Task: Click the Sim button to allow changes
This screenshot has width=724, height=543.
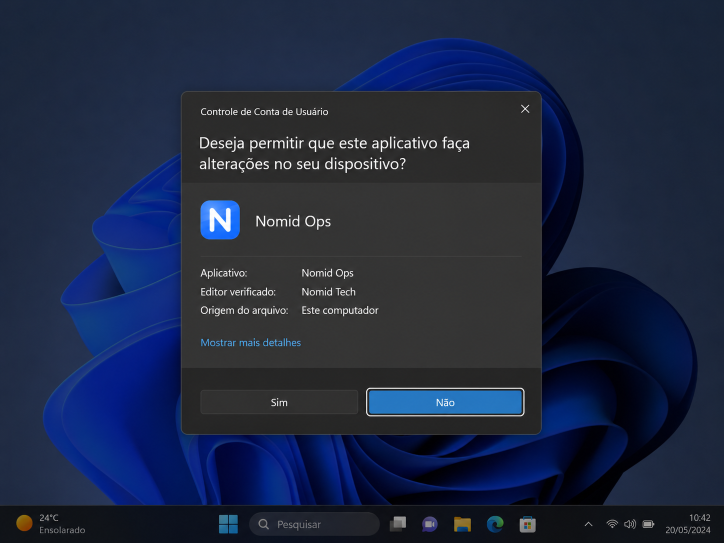Action: pyautogui.click(x=279, y=402)
